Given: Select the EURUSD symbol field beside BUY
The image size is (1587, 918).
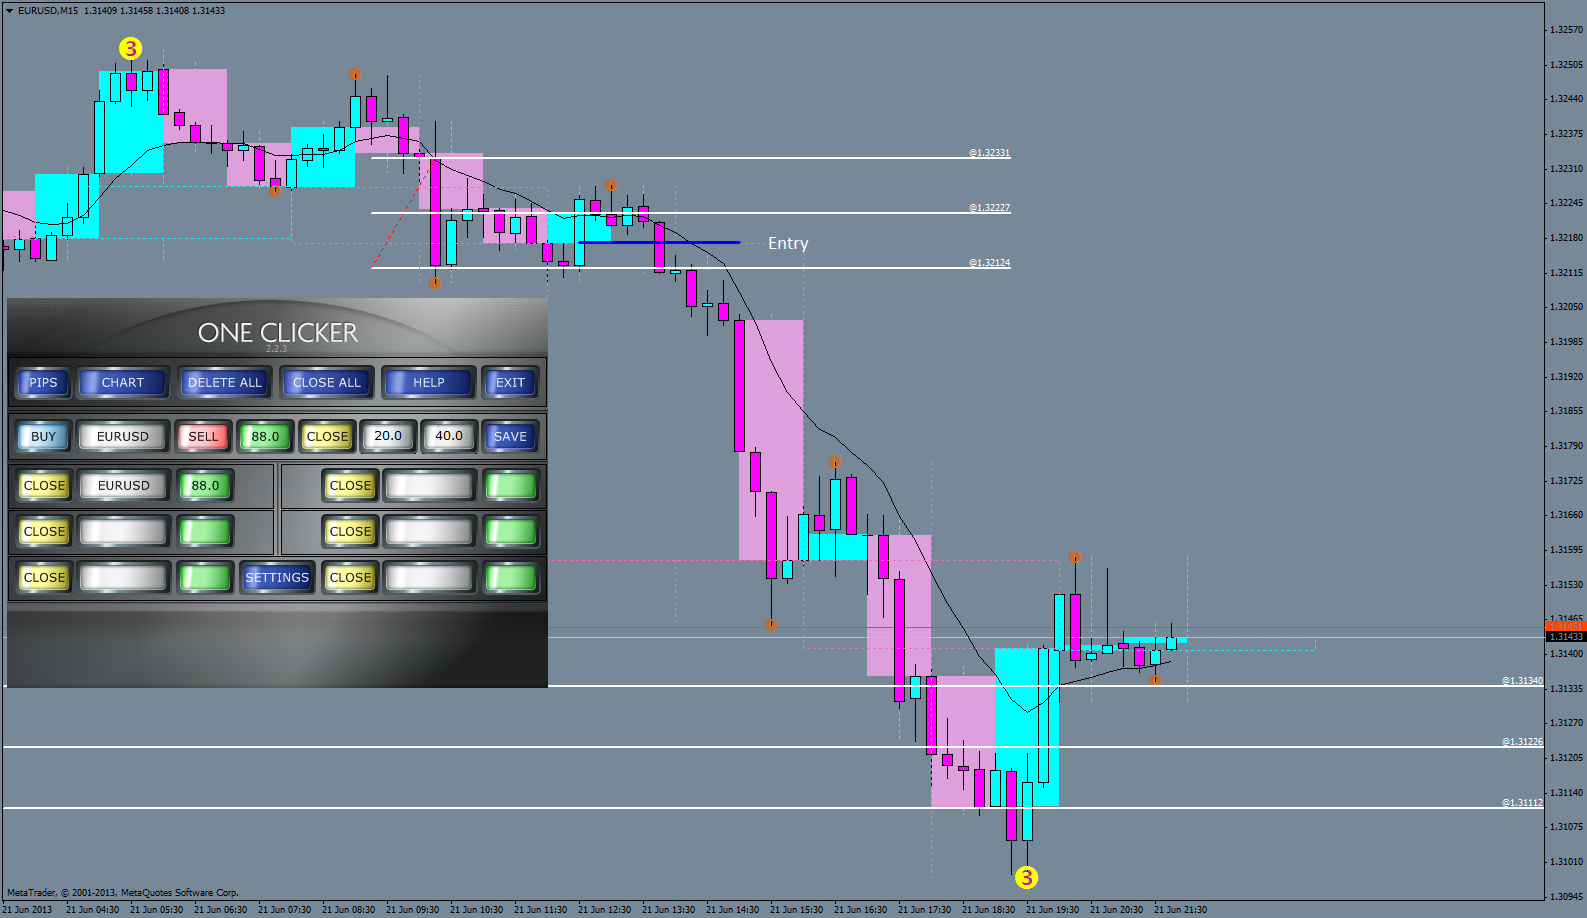Looking at the screenshot, I should [x=123, y=436].
